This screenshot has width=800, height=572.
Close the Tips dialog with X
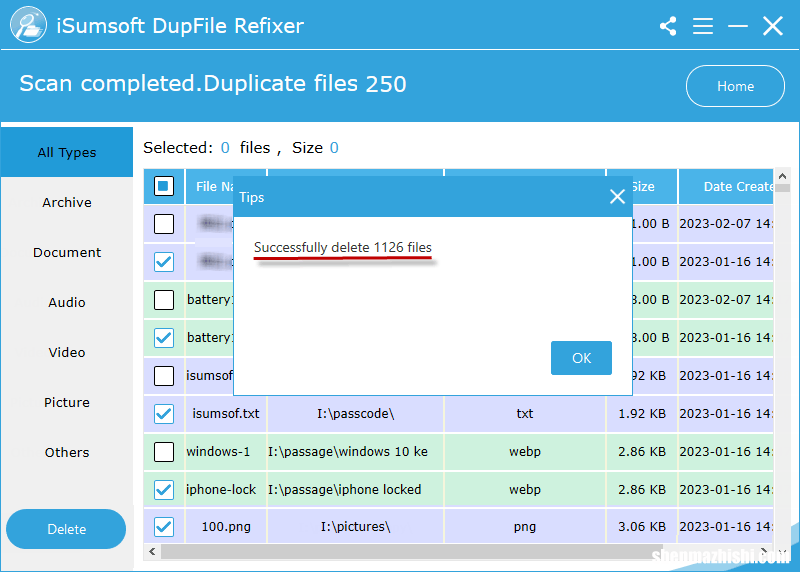tap(617, 196)
